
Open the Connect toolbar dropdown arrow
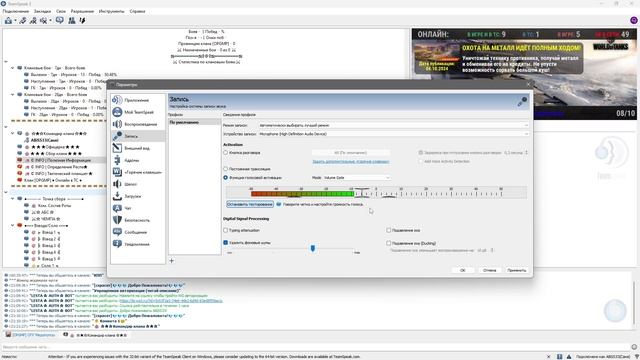[x=15, y=21]
